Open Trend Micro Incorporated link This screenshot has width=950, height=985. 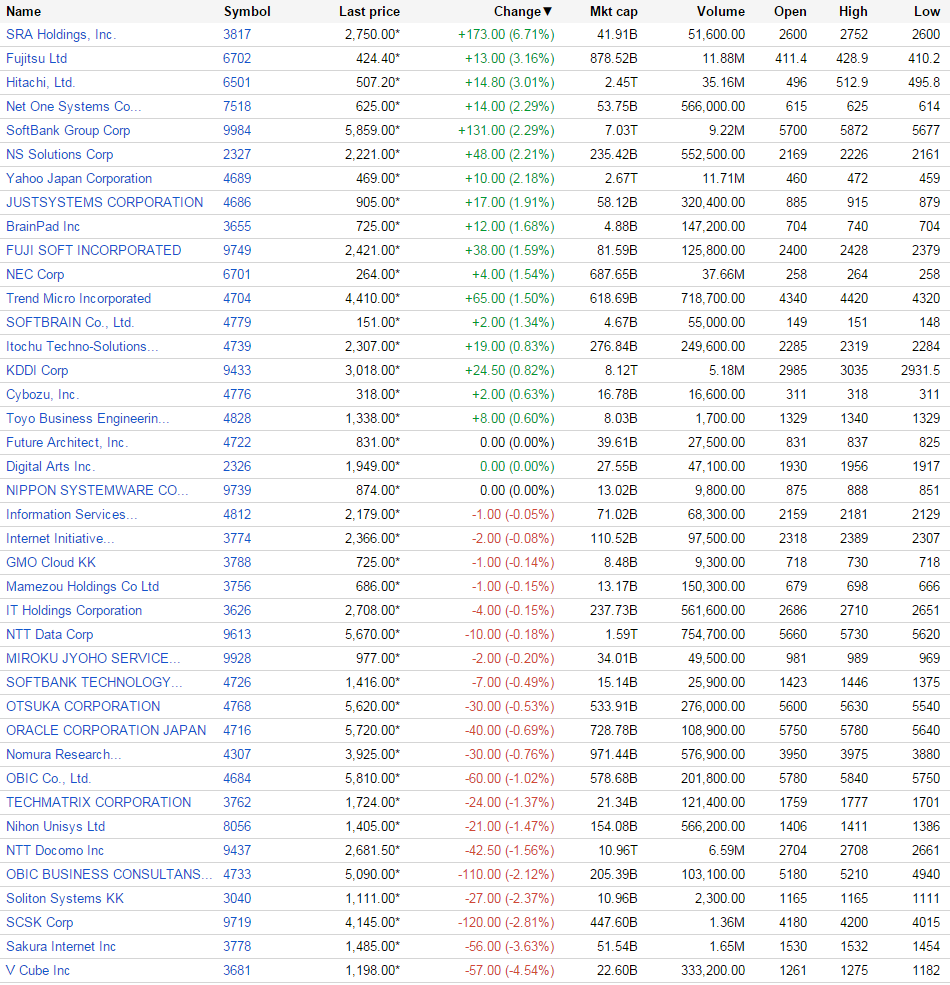[79, 298]
